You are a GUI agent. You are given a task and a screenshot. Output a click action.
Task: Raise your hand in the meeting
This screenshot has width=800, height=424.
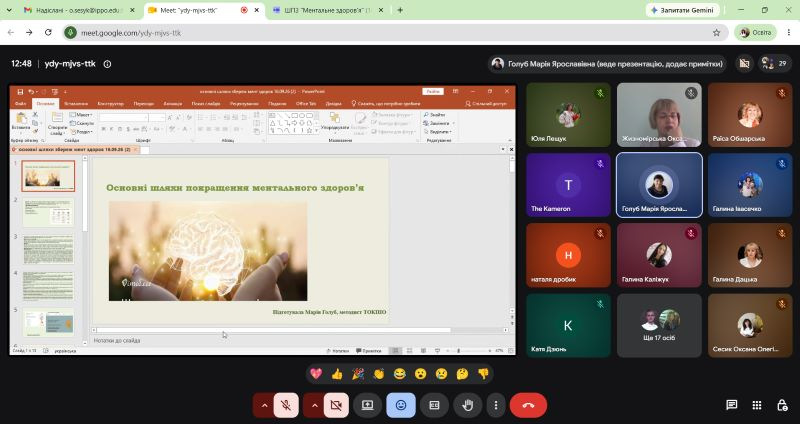point(467,406)
